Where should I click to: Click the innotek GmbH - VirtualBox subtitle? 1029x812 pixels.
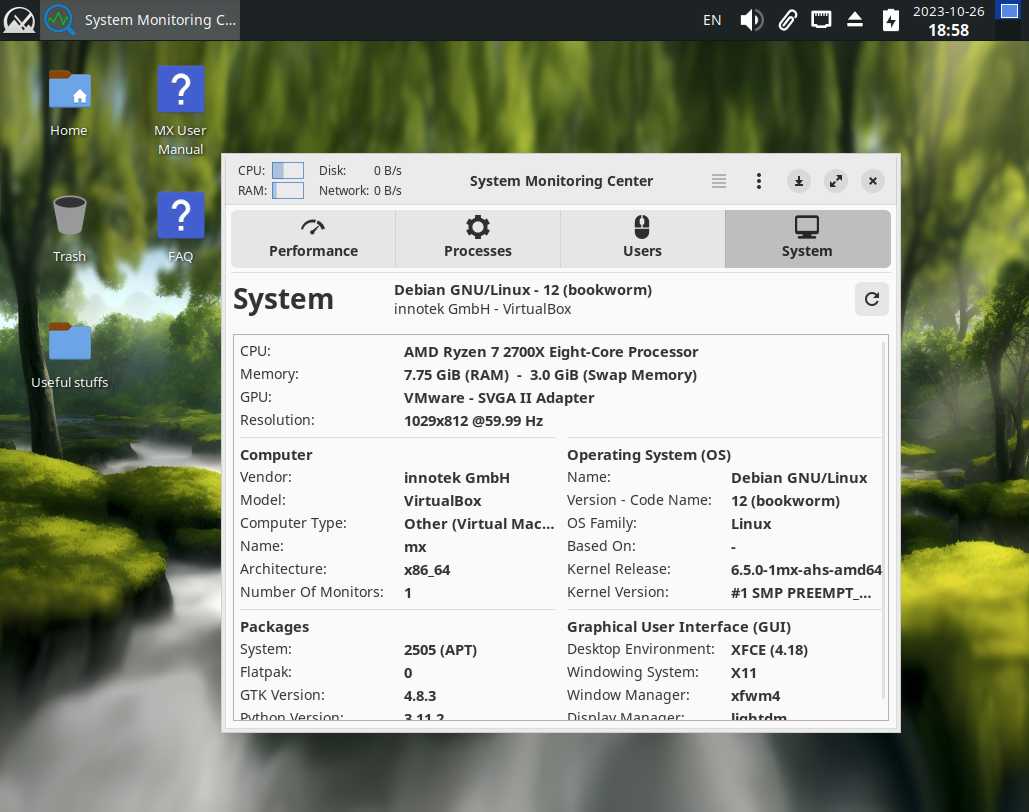coord(482,309)
